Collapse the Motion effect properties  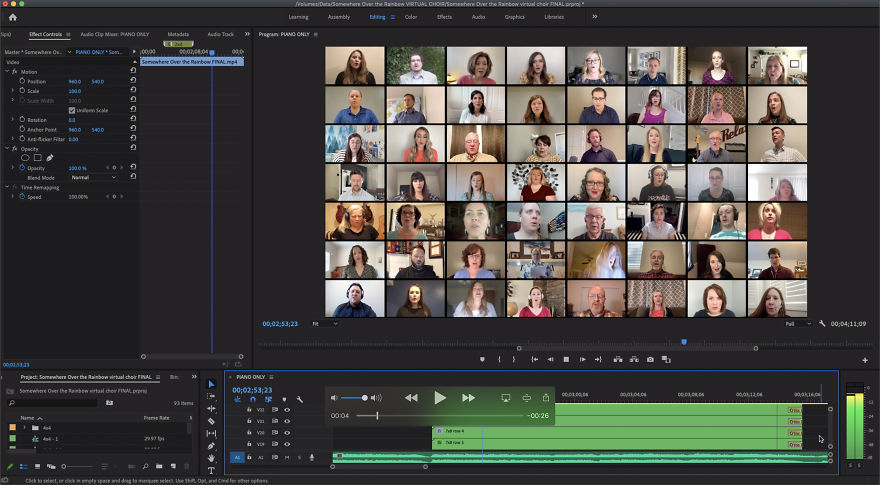point(7,72)
